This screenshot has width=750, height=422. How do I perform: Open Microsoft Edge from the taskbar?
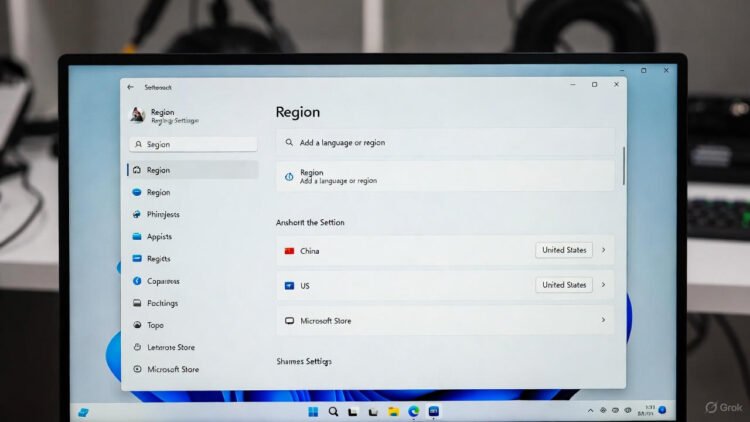pos(413,411)
